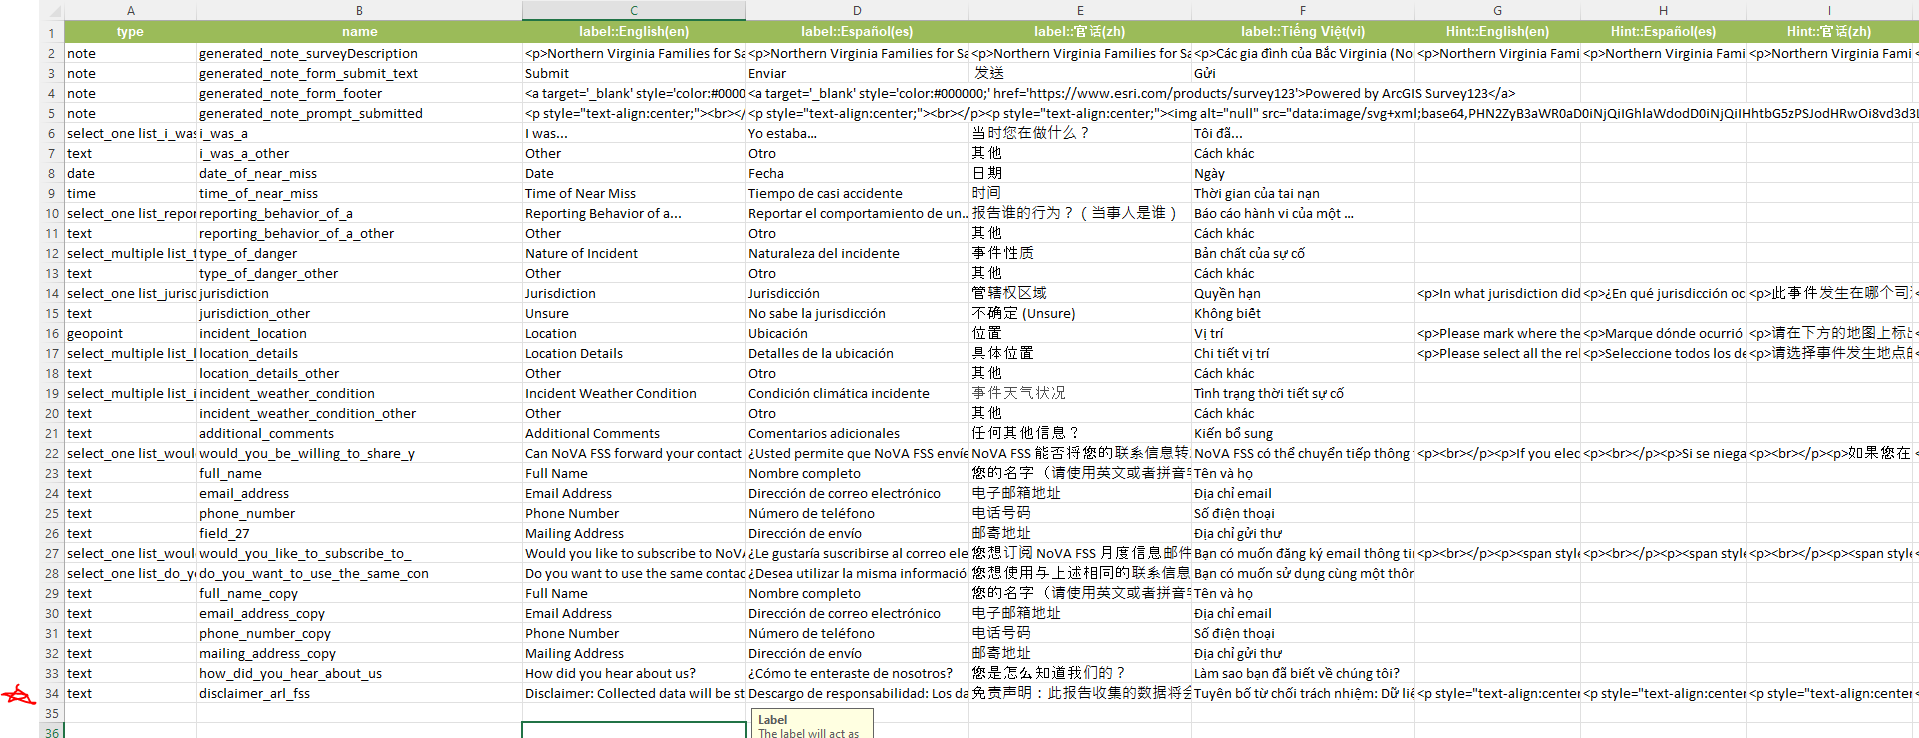This screenshot has width=1919, height=738.
Task: Click the 'Location Details' cell
Action: coord(633,353)
